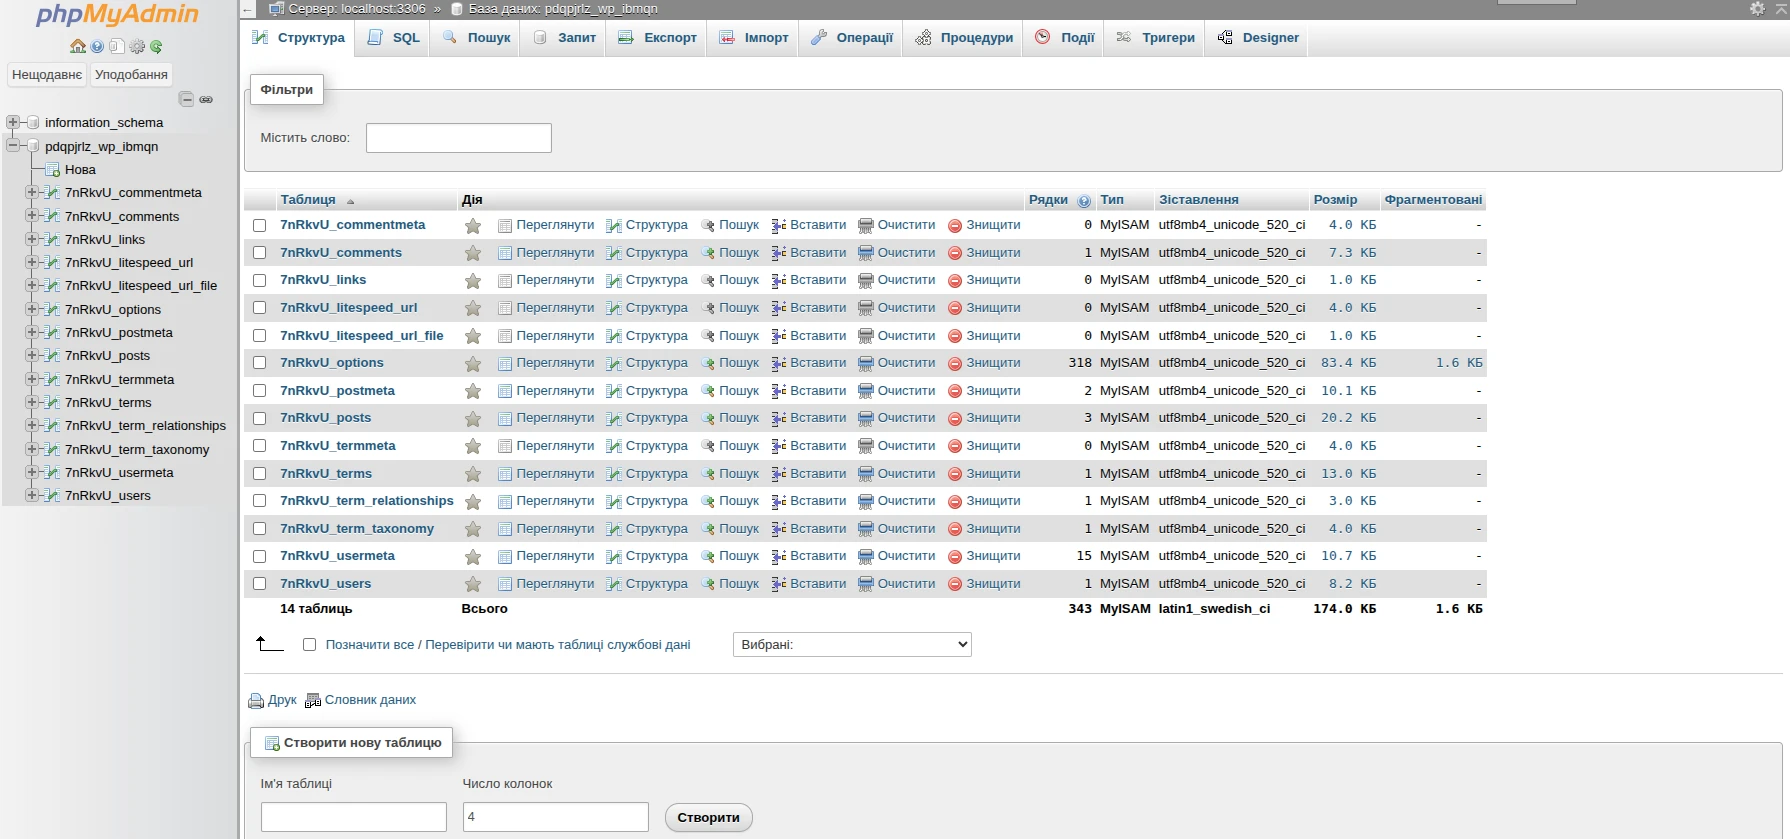Open the phpMyAdmin home icon
Screen dimensions: 1790x839
77,46
